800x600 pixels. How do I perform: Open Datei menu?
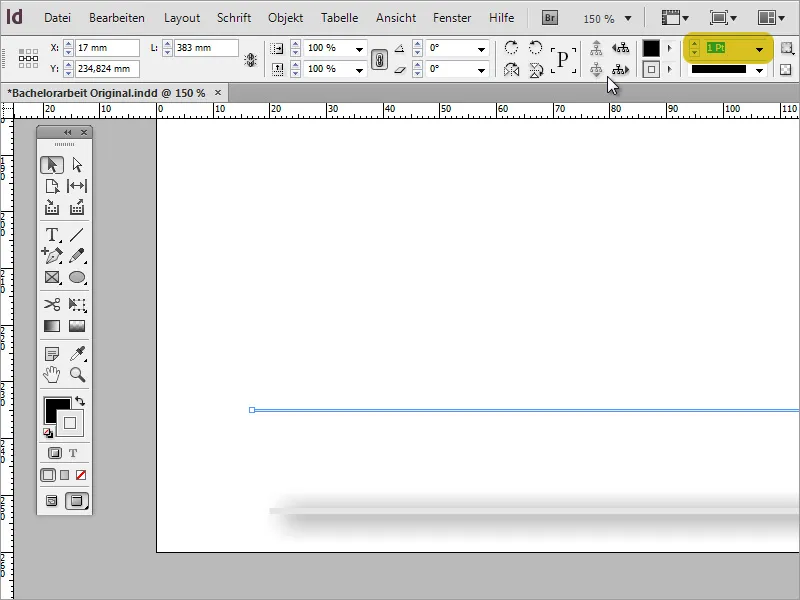click(x=57, y=18)
